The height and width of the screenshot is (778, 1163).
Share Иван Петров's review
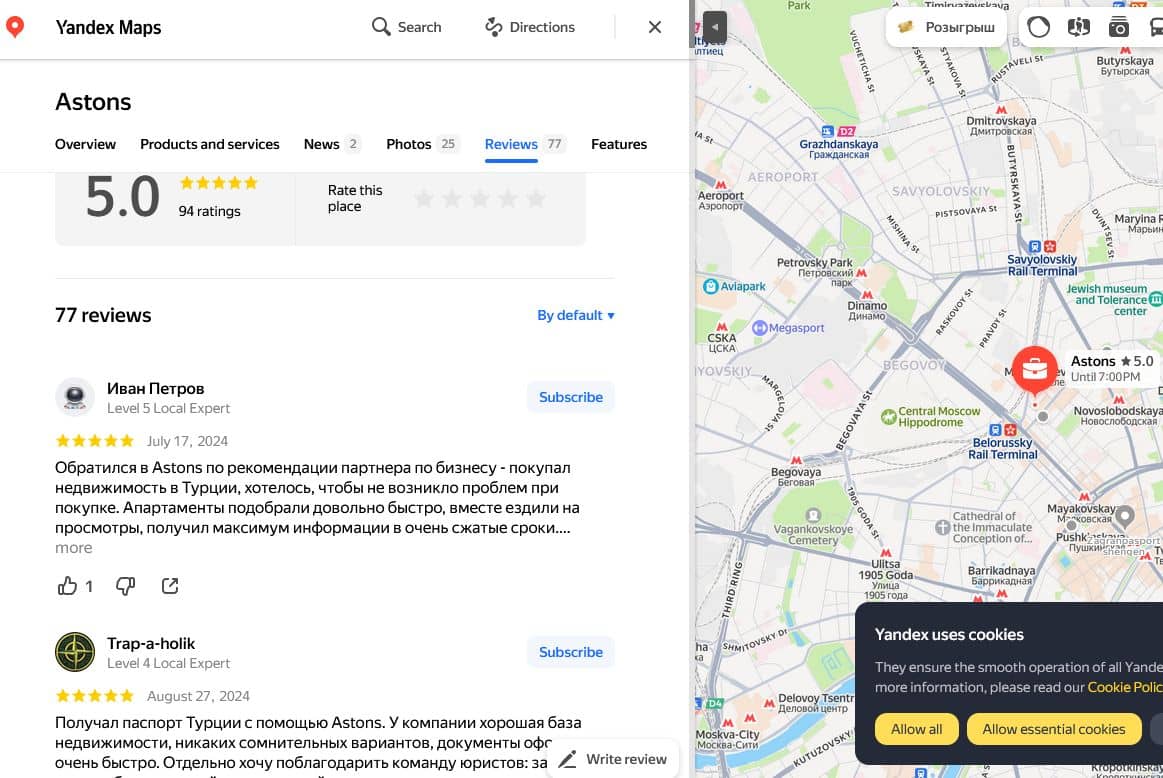(x=170, y=586)
